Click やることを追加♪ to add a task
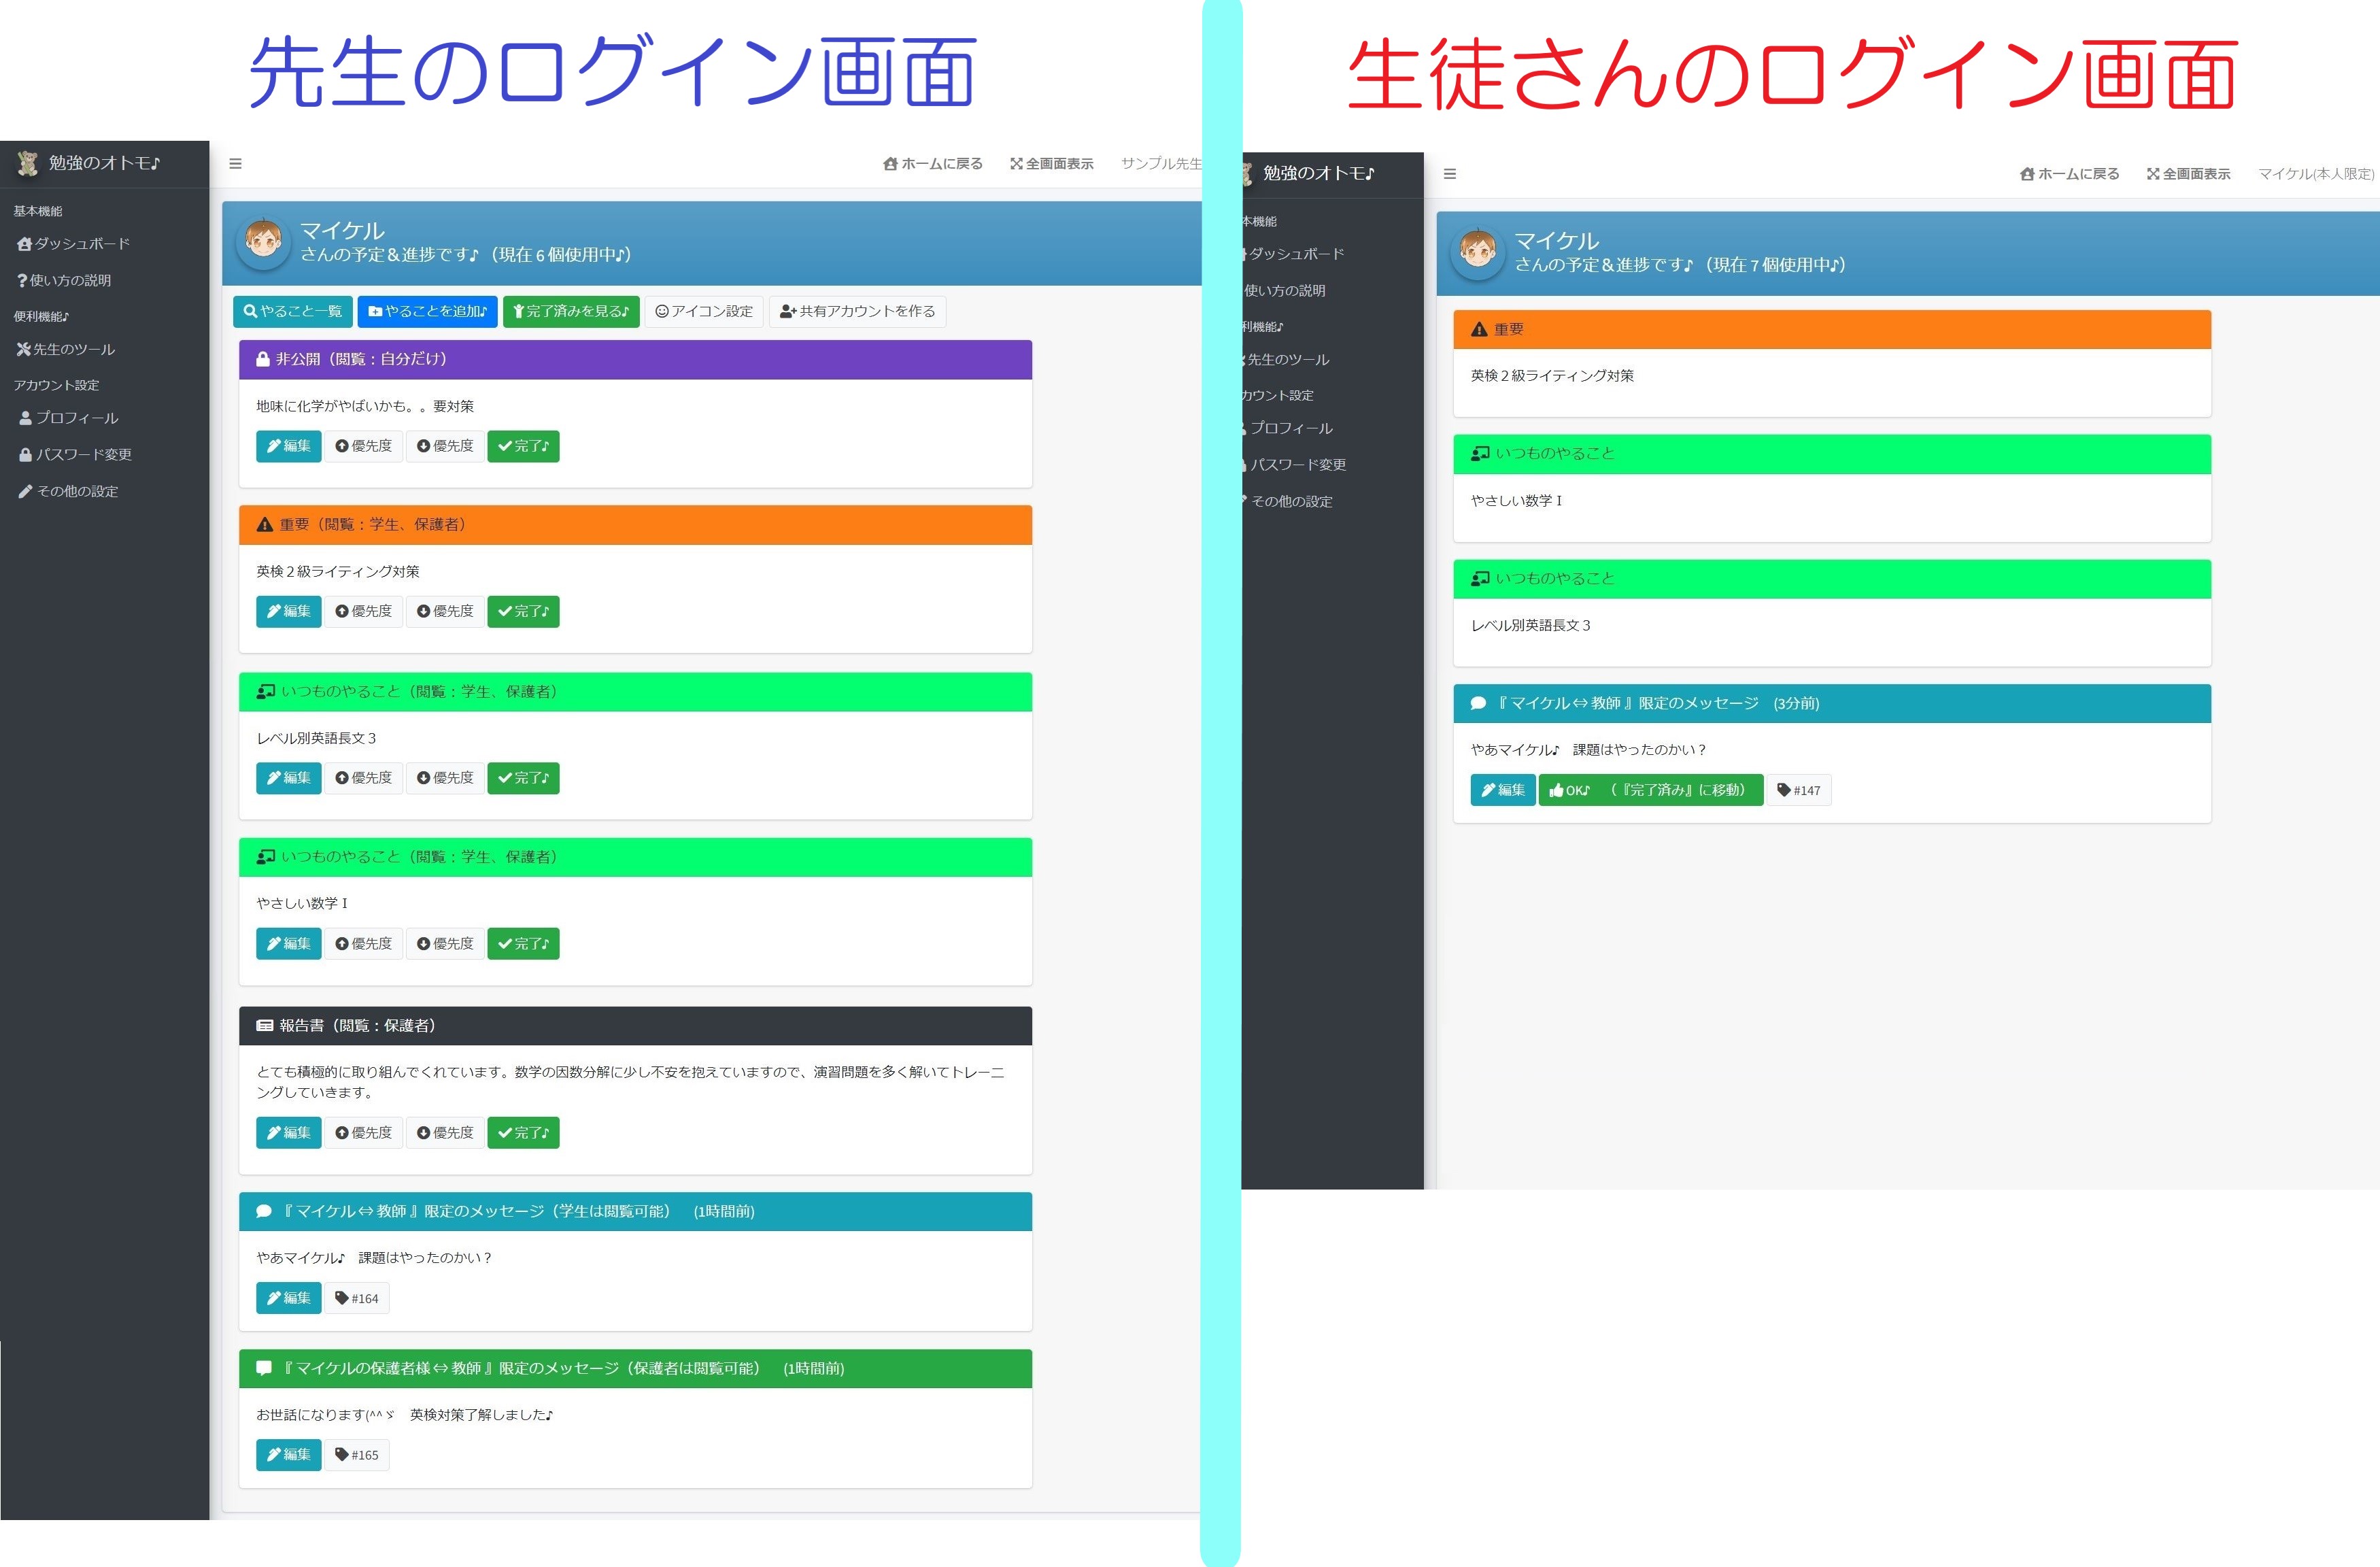Screen dimensions: 2380x1567 click(427, 311)
